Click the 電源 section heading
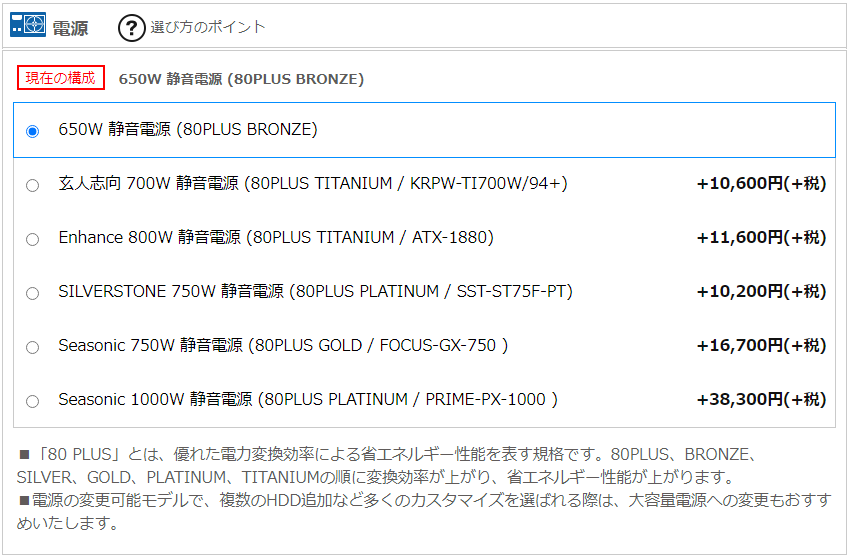Image resolution: width=851 pixels, height=559 pixels. [x=70, y=28]
